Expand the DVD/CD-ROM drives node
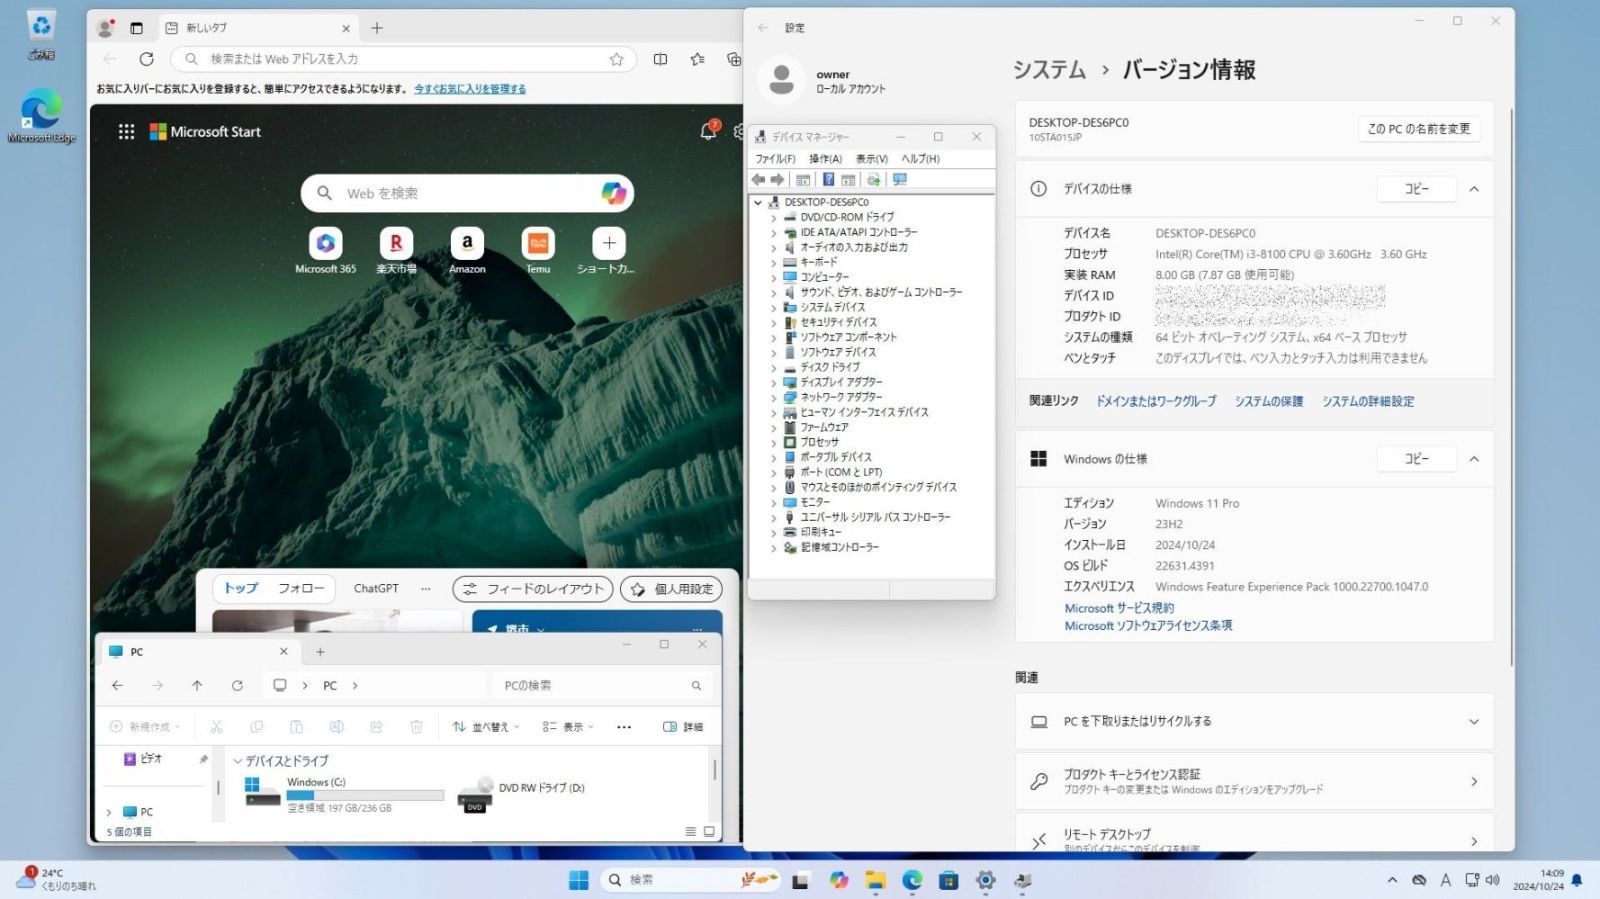The width and height of the screenshot is (1600, 899). [x=773, y=217]
